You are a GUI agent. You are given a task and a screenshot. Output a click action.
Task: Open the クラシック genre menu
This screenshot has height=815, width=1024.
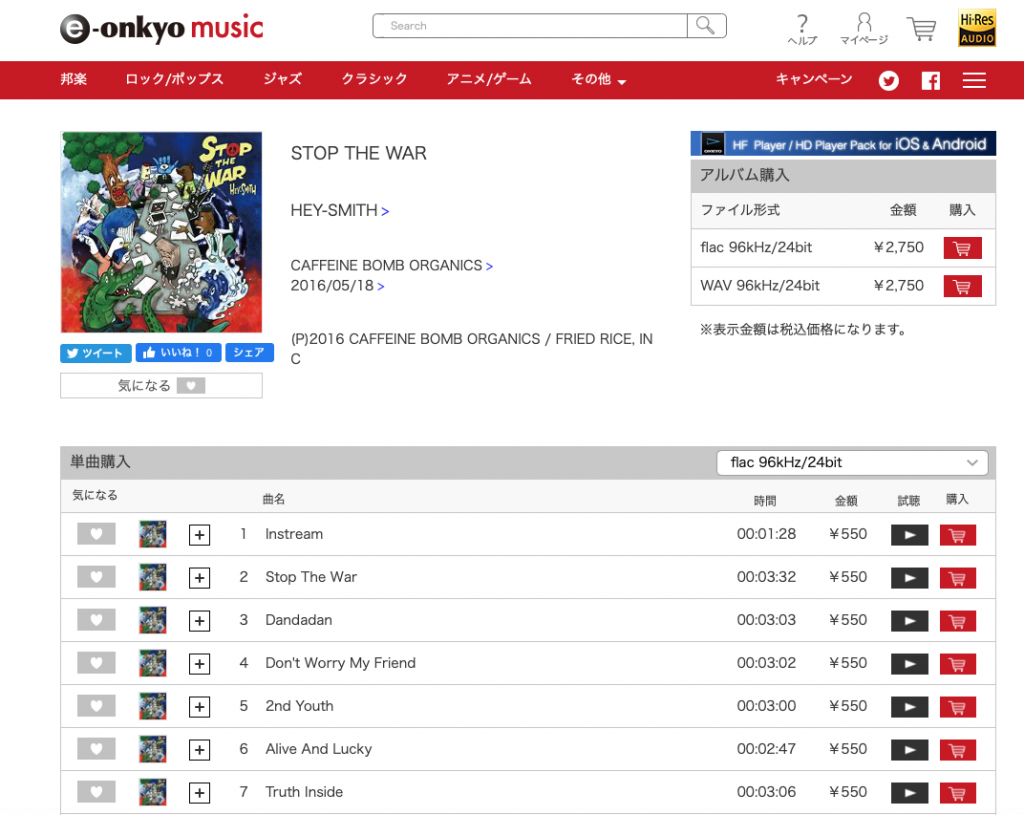[x=374, y=79]
